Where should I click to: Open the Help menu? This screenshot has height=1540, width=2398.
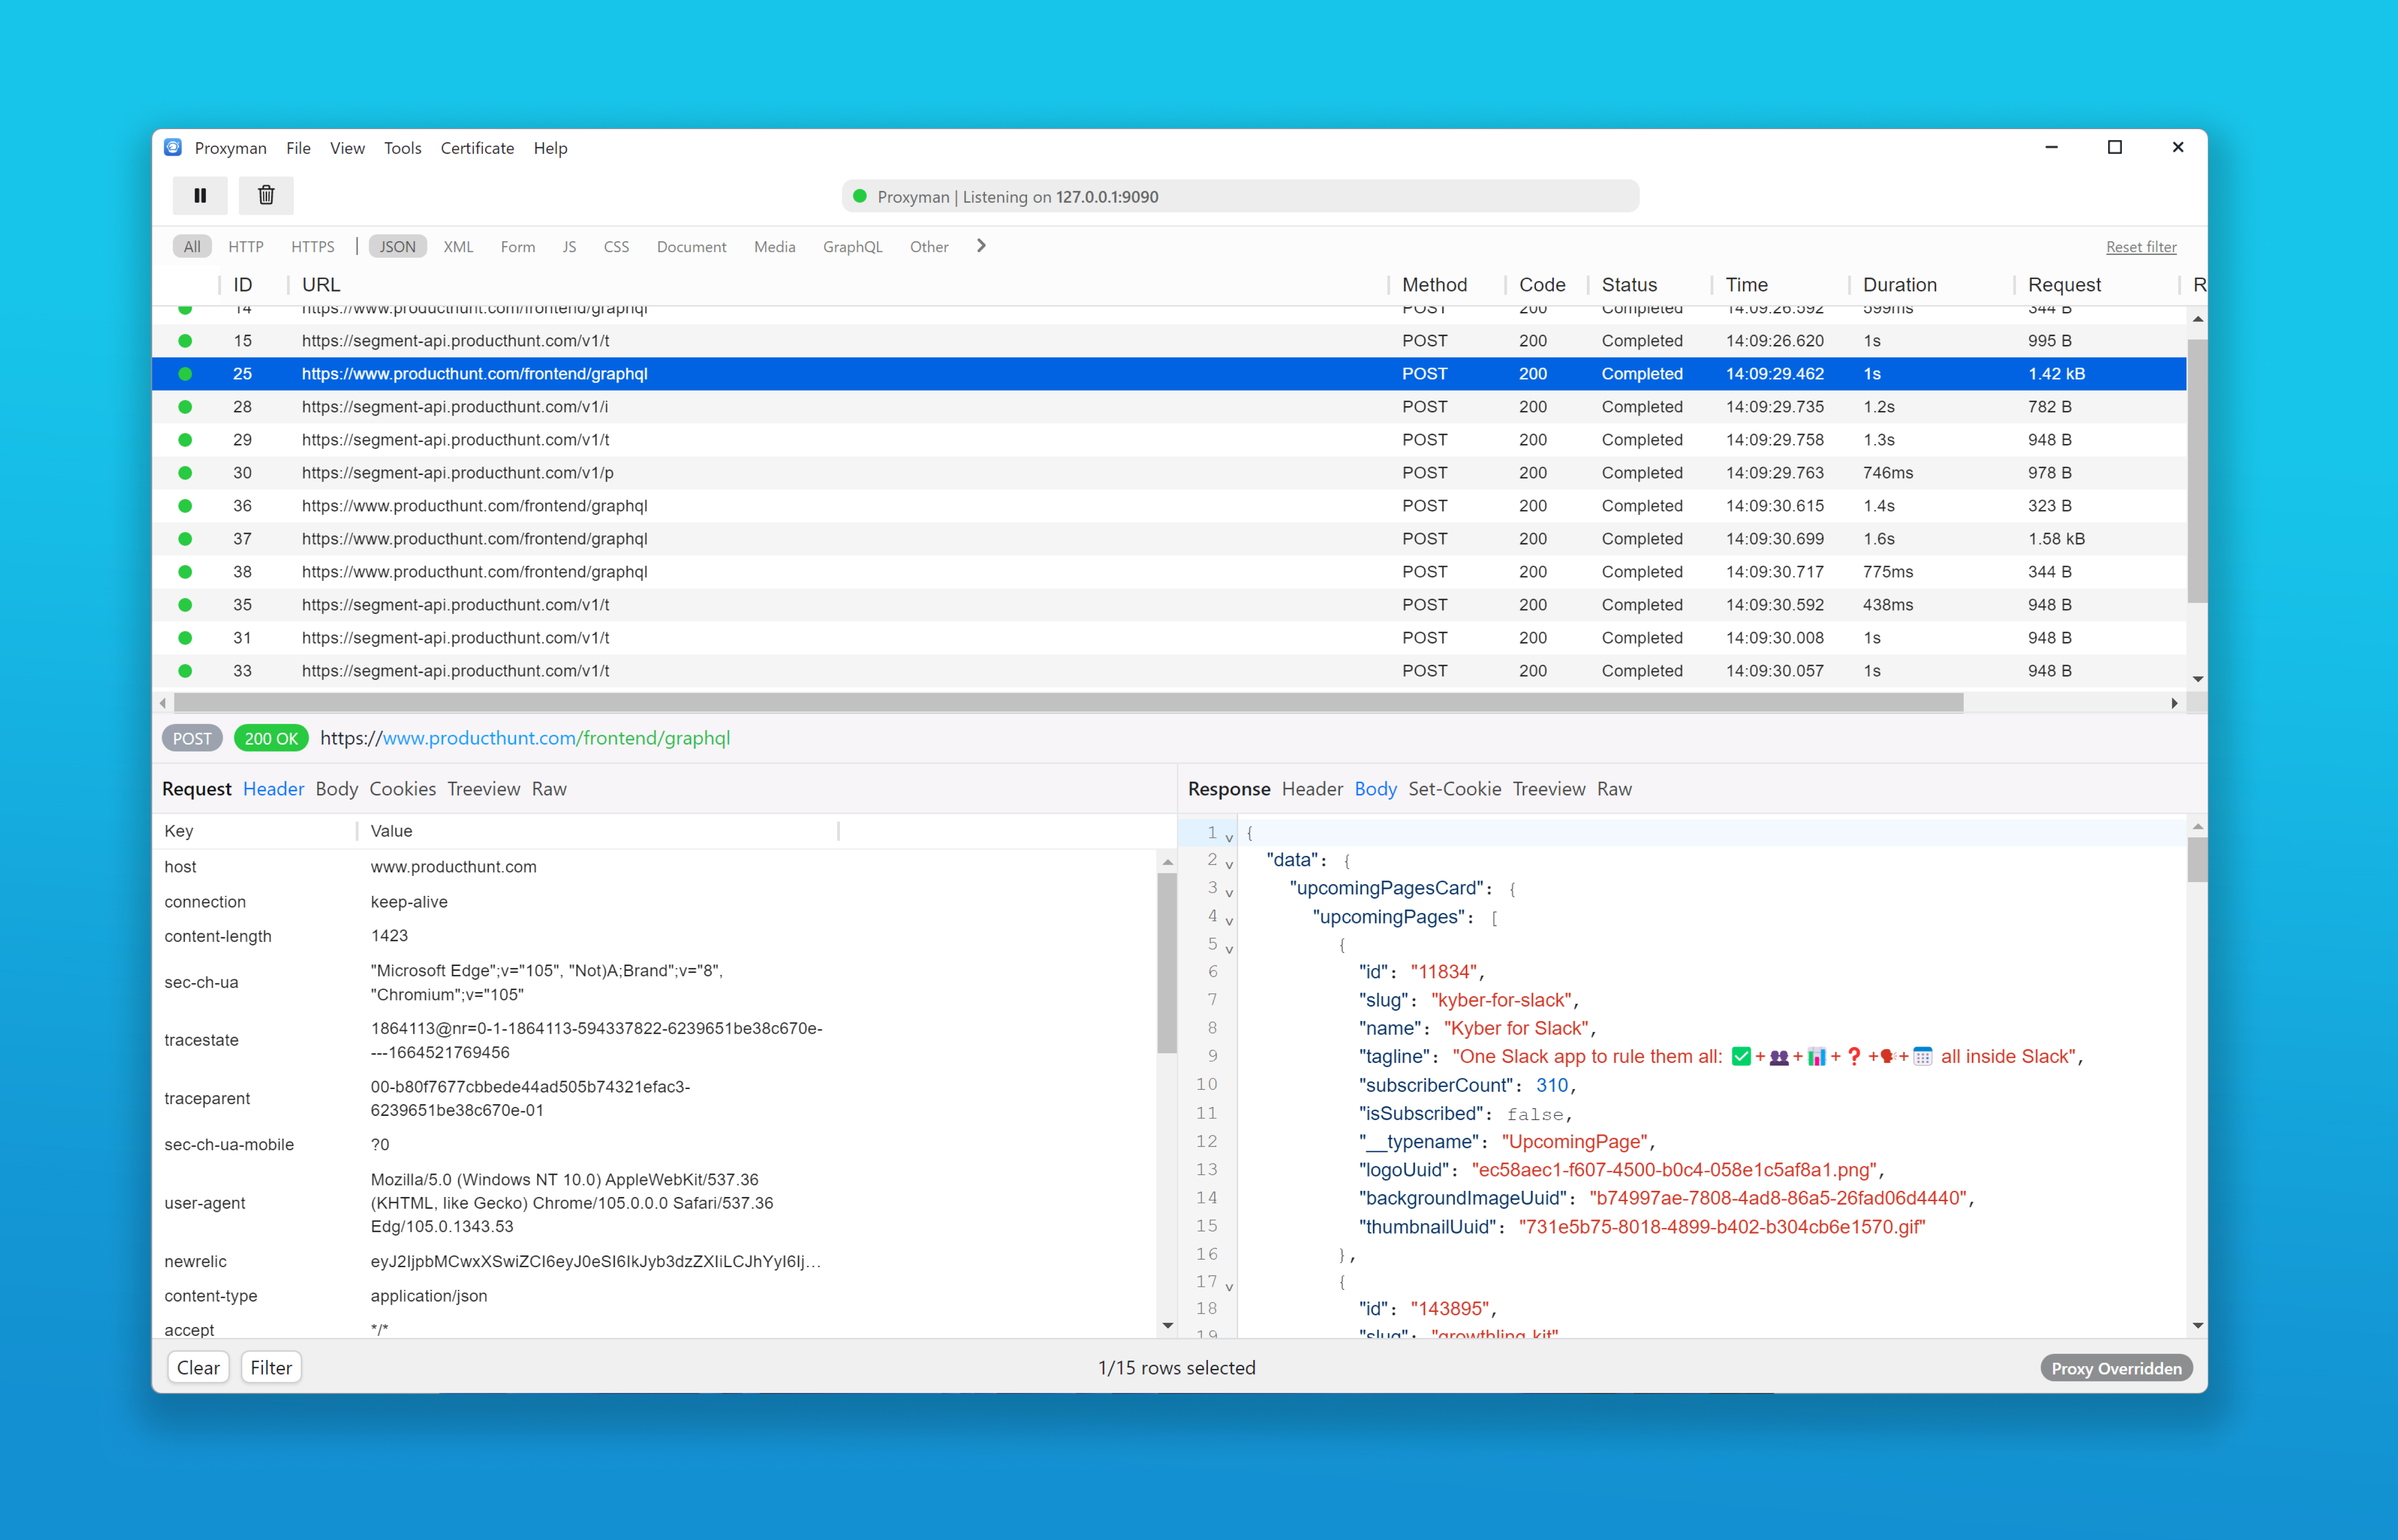(550, 148)
